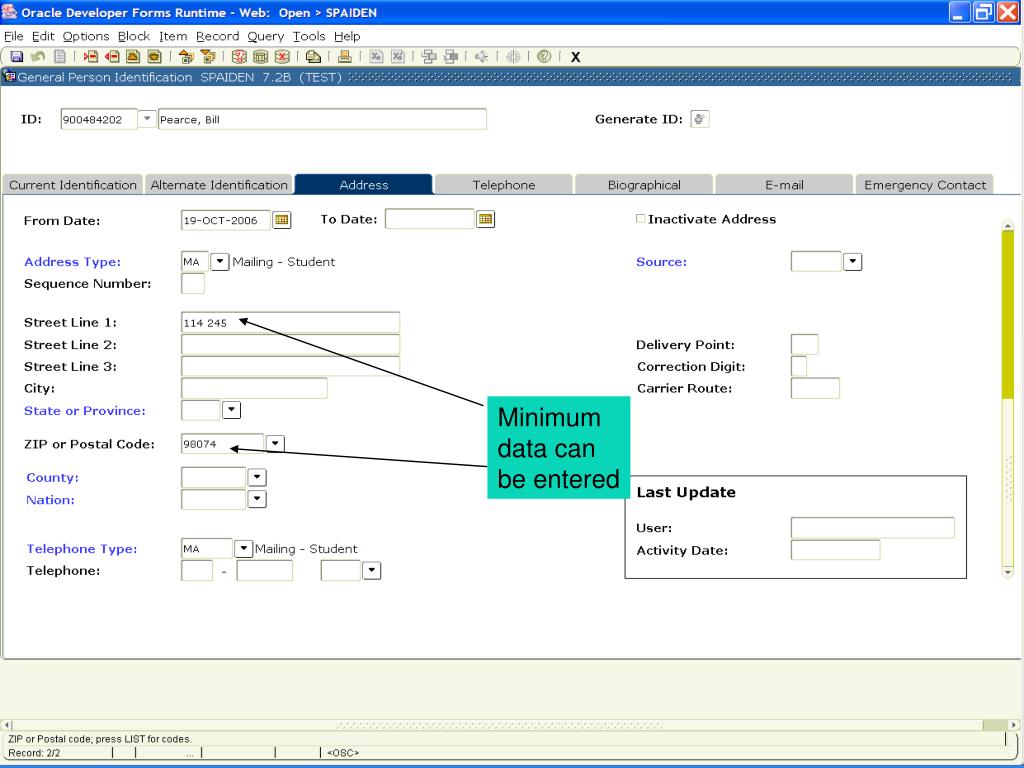Switch to the Telephone tab

pyautogui.click(x=504, y=185)
